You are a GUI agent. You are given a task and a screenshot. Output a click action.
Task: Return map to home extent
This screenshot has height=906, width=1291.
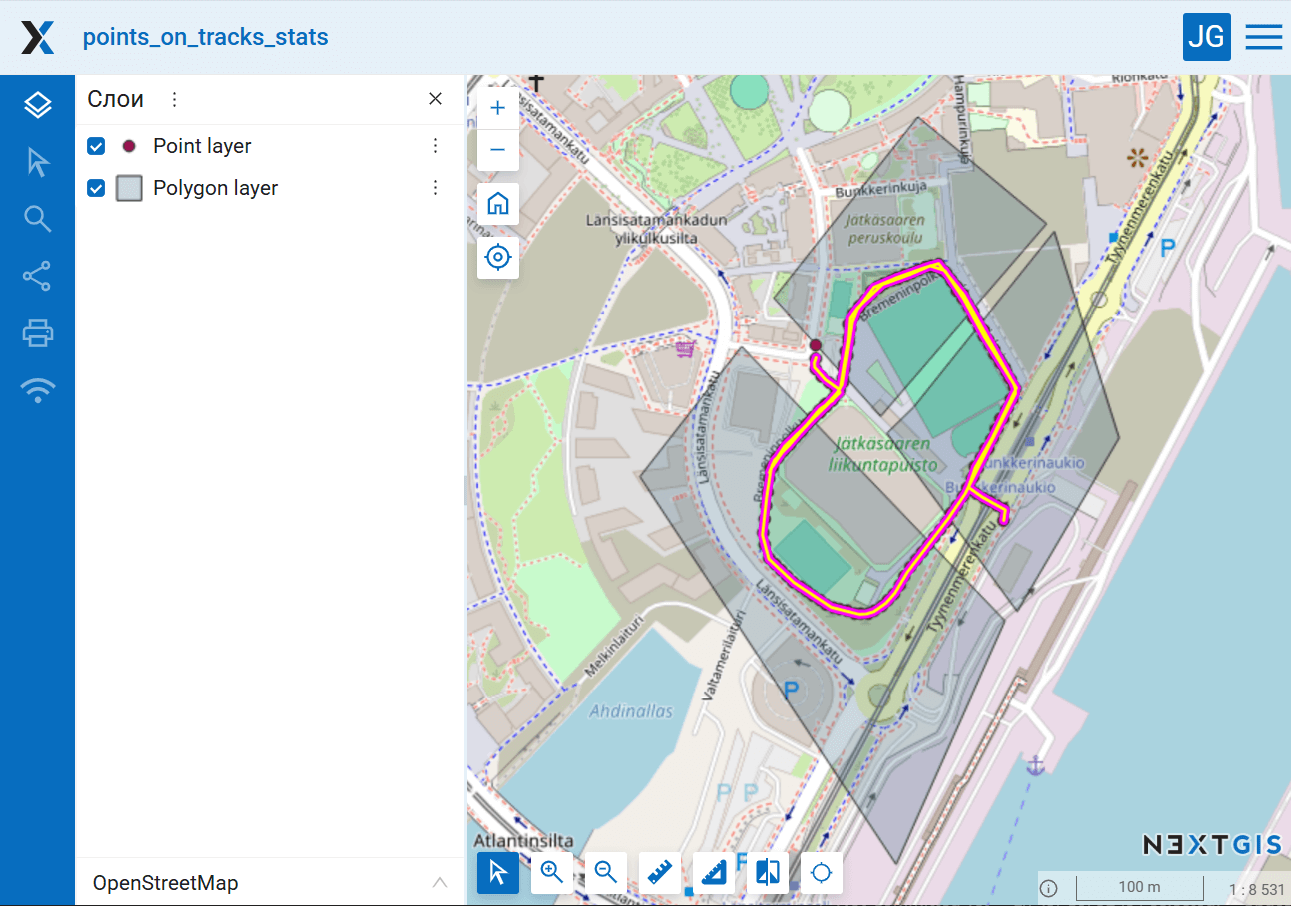coord(497,204)
